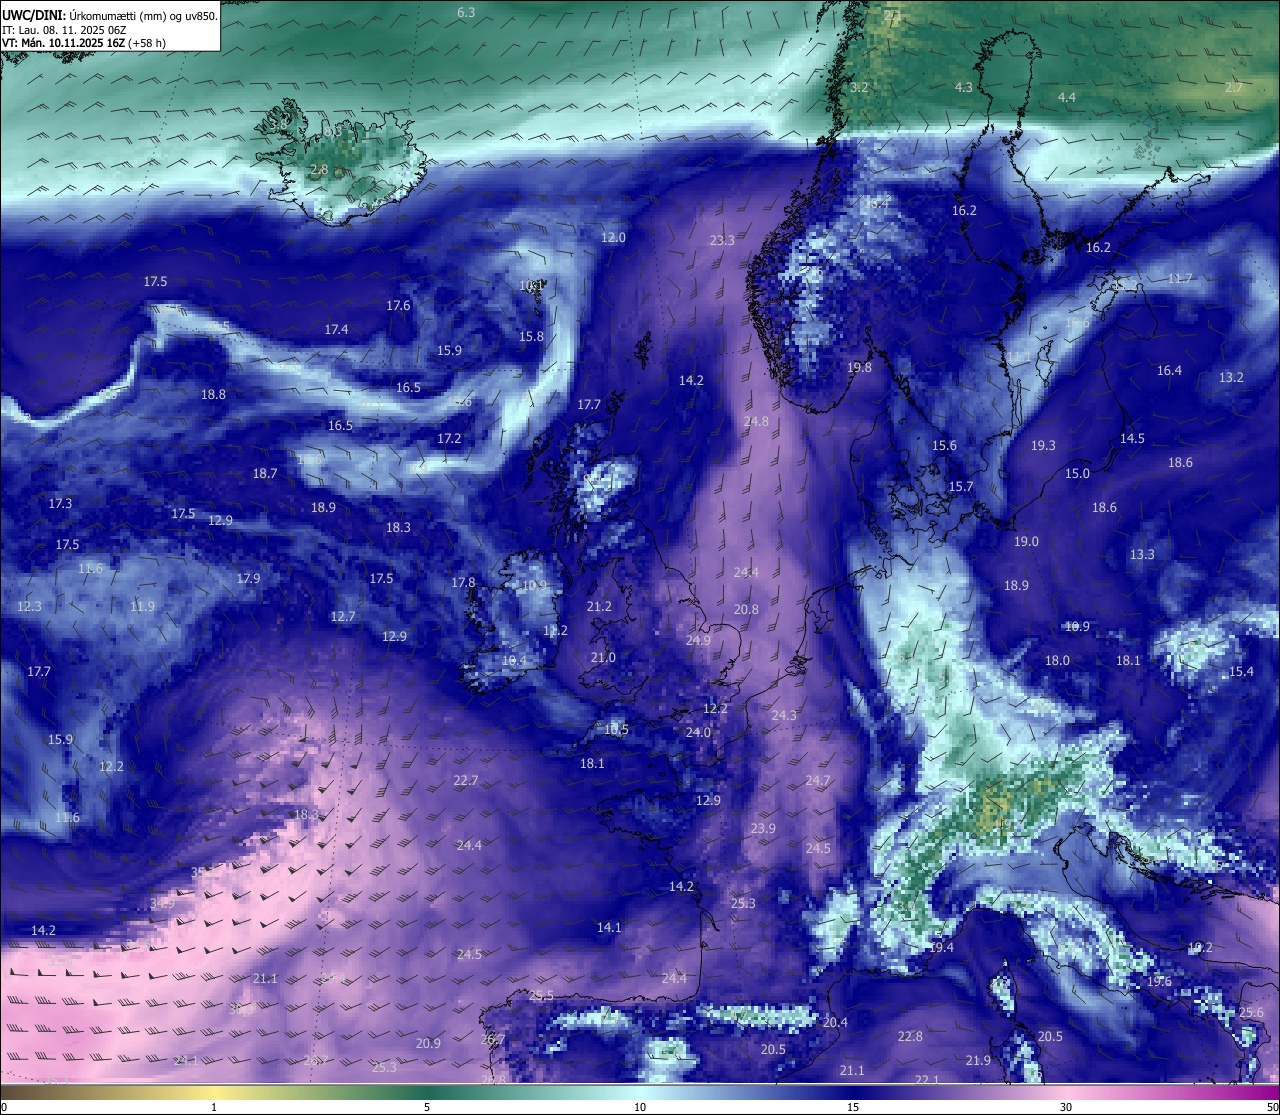The height and width of the screenshot is (1115, 1280).
Task: Click the 21.2 value label
Action: tap(599, 607)
